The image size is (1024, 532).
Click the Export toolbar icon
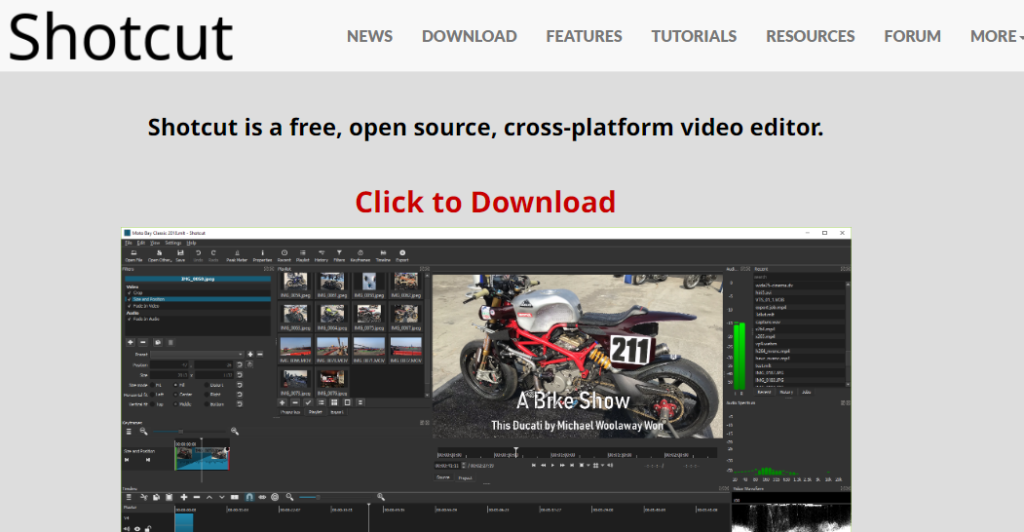click(402, 255)
